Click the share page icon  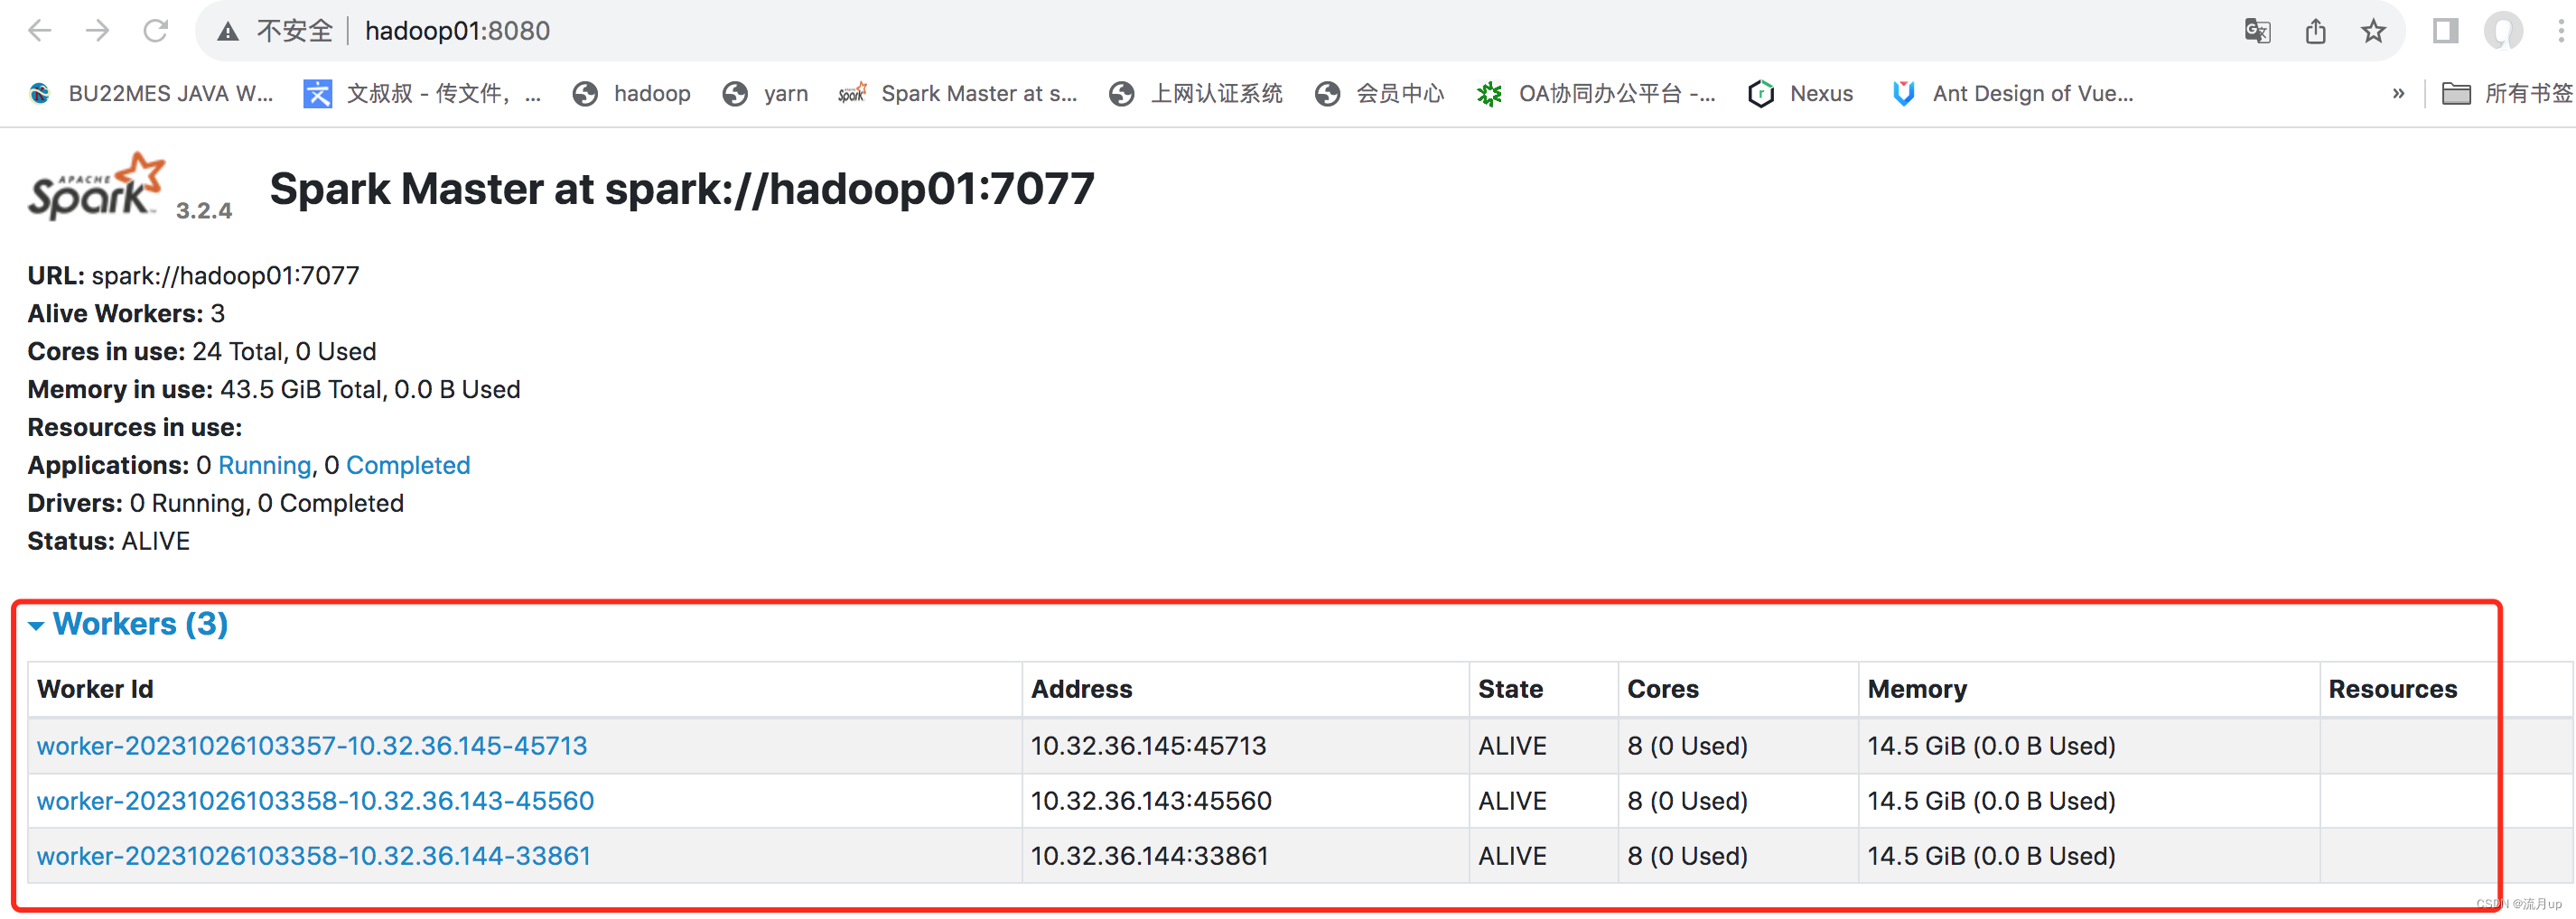tap(2316, 31)
